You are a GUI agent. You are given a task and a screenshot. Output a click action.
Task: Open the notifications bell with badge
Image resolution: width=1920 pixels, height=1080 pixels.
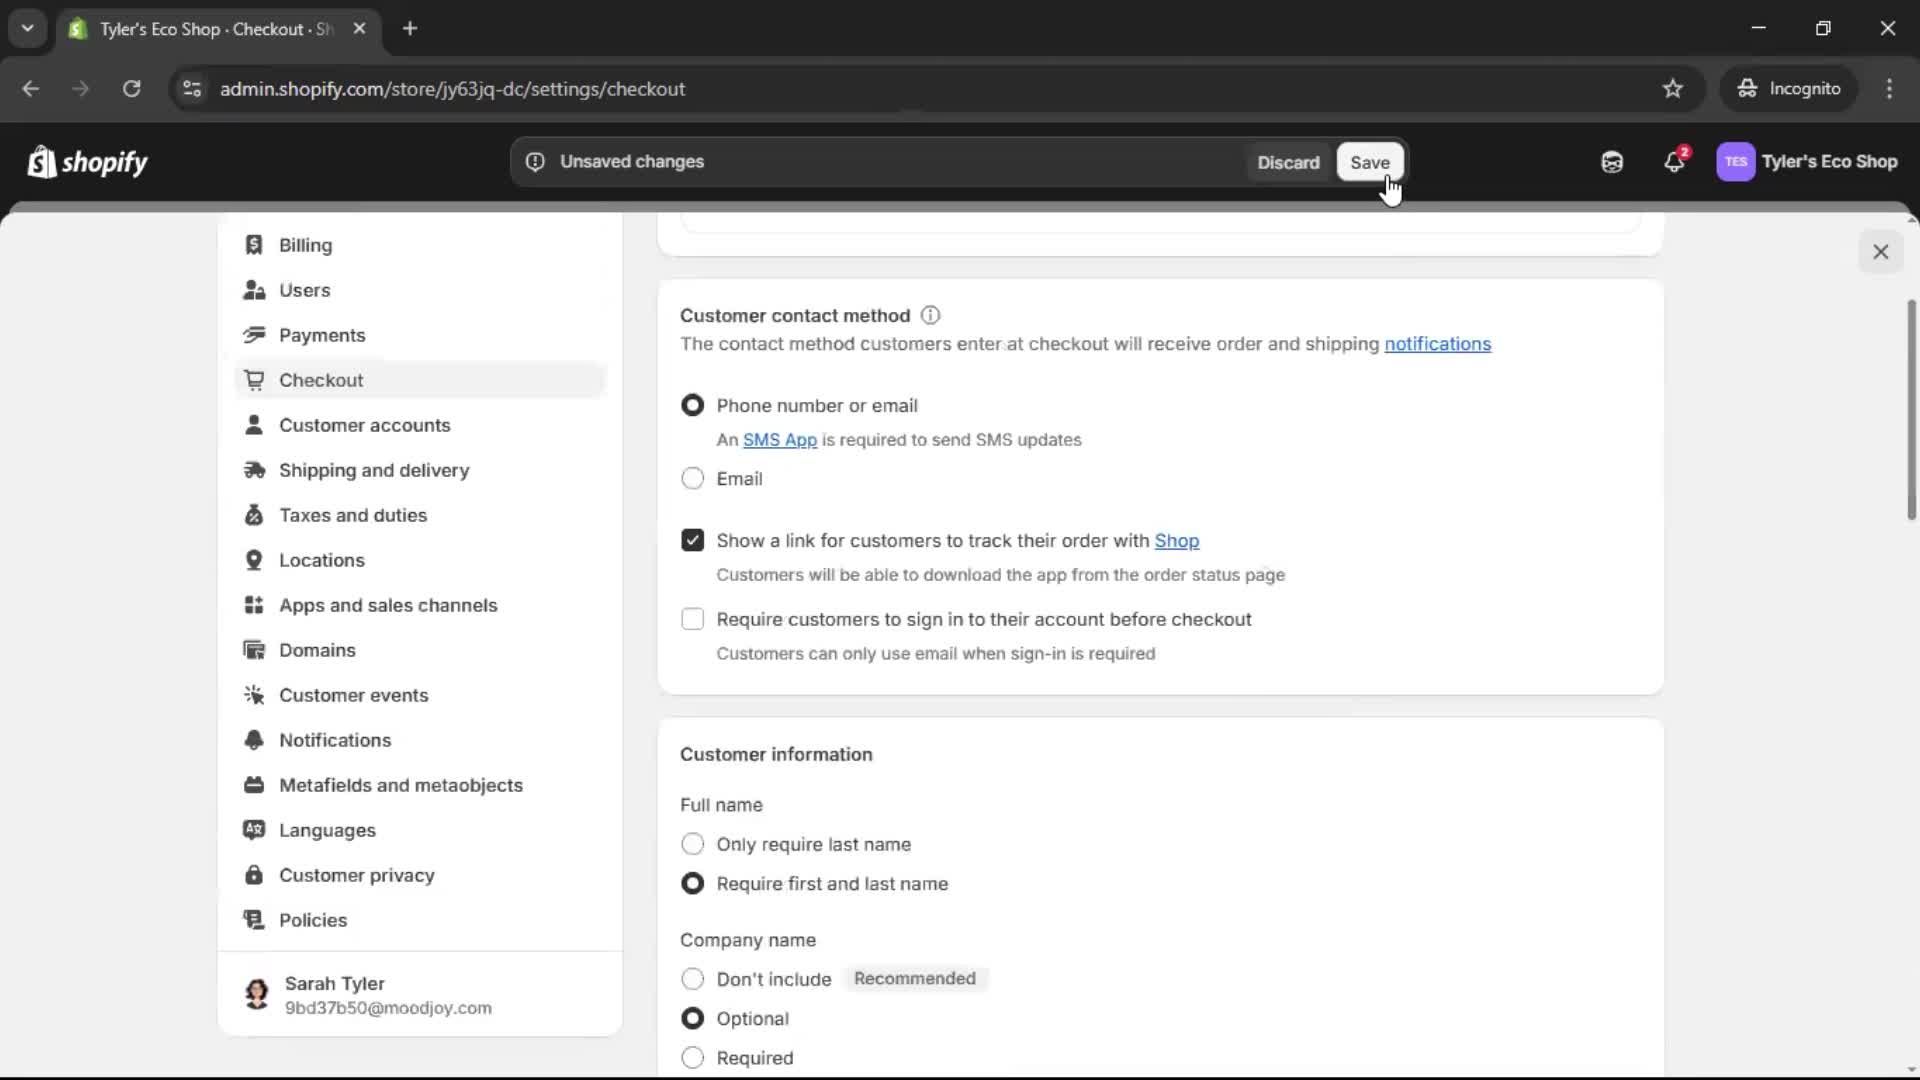click(1674, 162)
